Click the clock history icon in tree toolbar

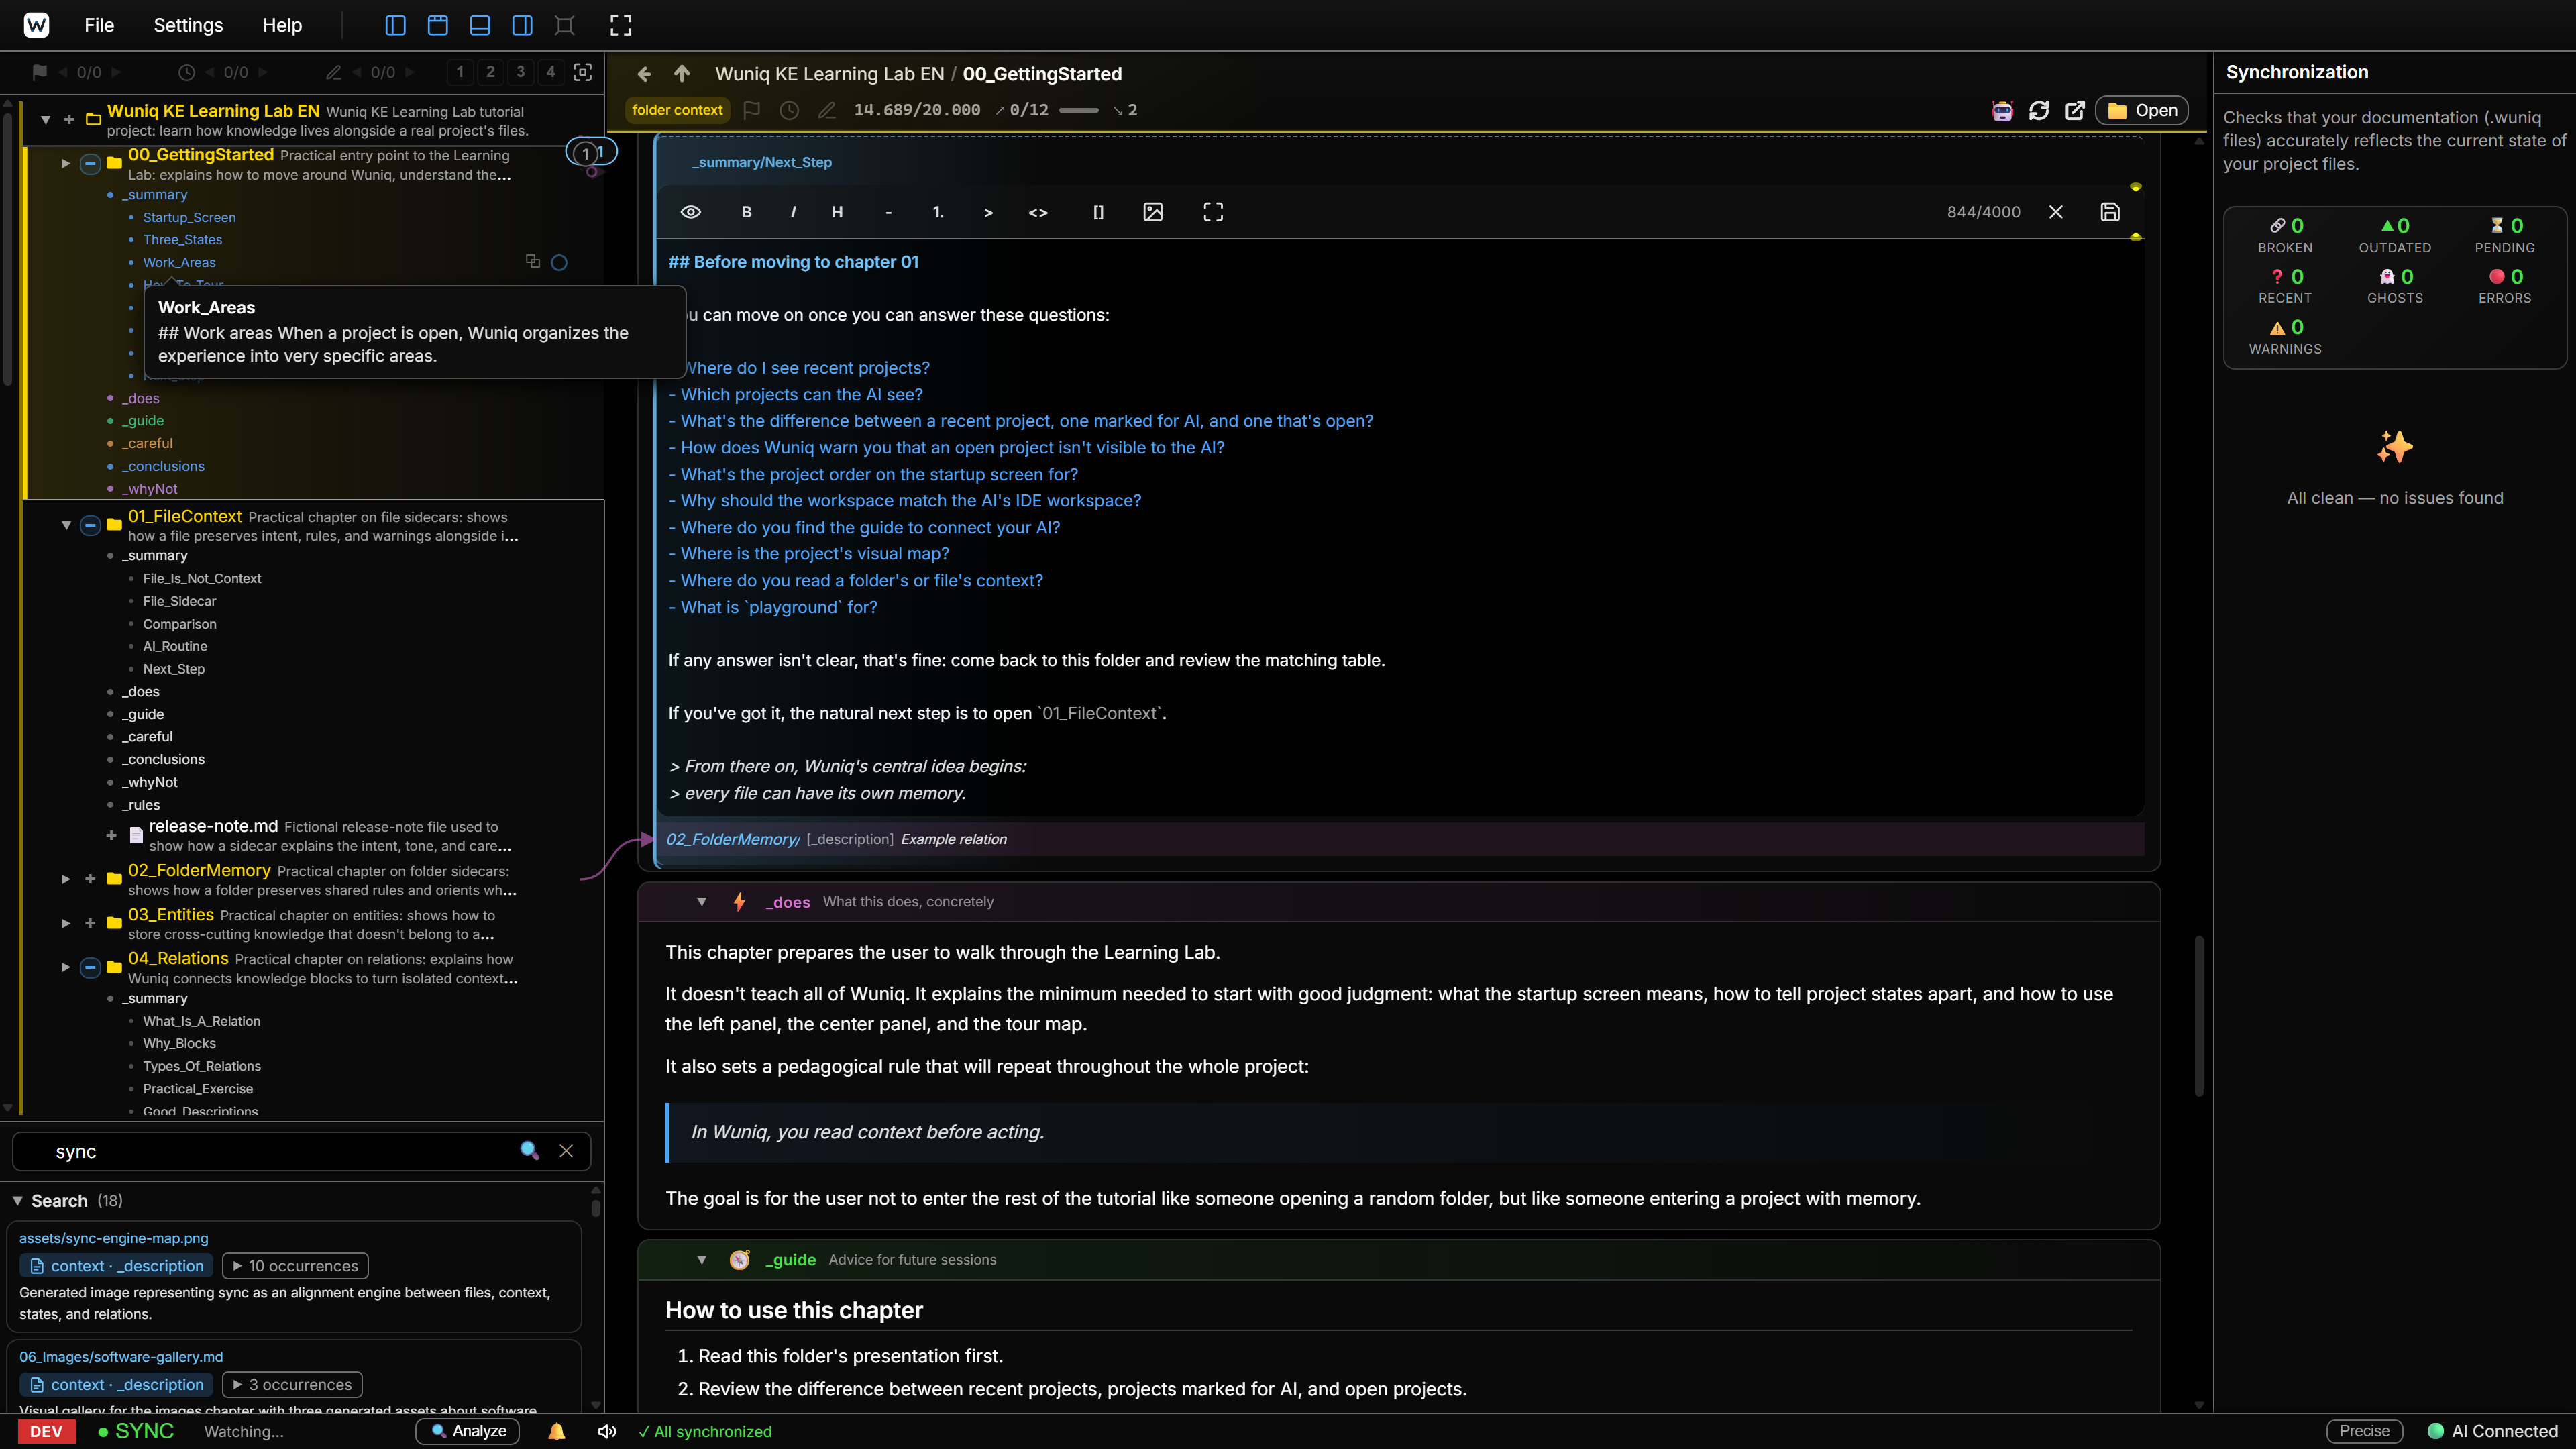[x=186, y=72]
